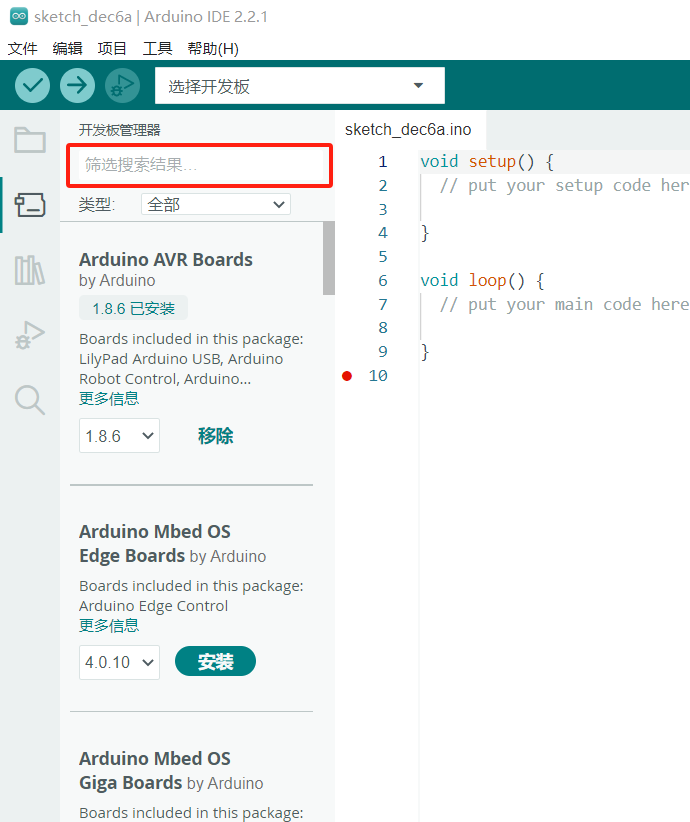Click the Arduino IDE logo in title bar
This screenshot has height=822, width=690.
click(19, 16)
